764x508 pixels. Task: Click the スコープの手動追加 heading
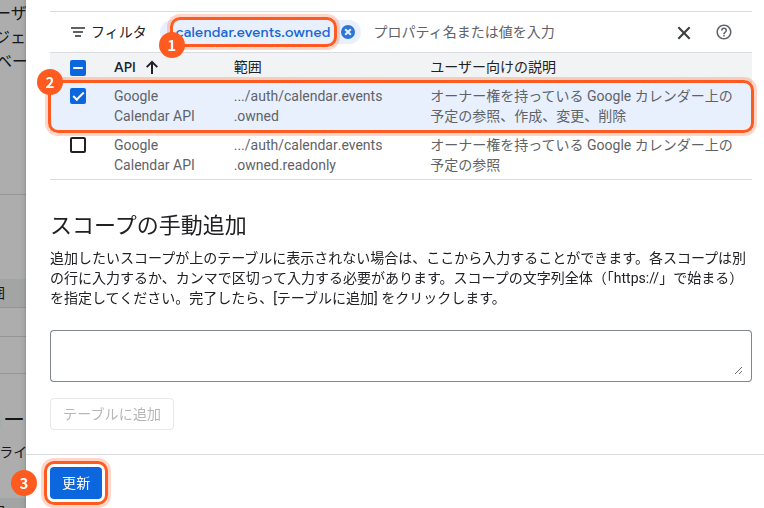(149, 226)
